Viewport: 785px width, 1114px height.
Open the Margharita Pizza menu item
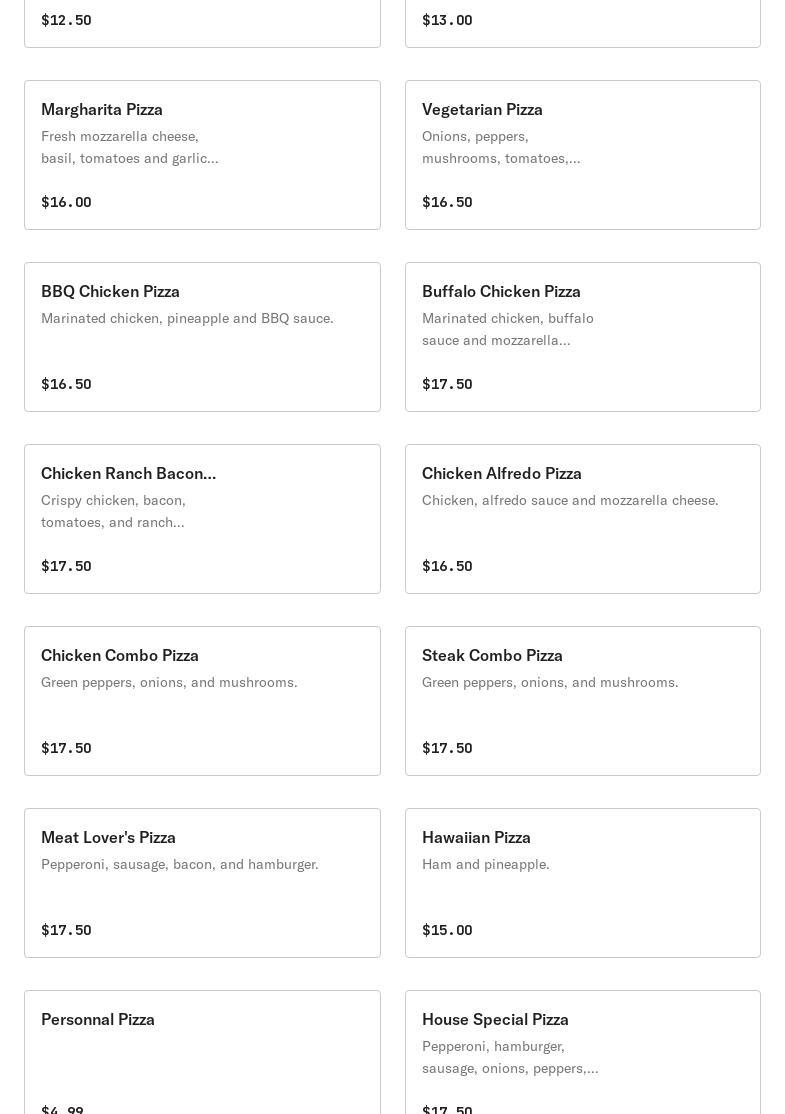coord(202,155)
